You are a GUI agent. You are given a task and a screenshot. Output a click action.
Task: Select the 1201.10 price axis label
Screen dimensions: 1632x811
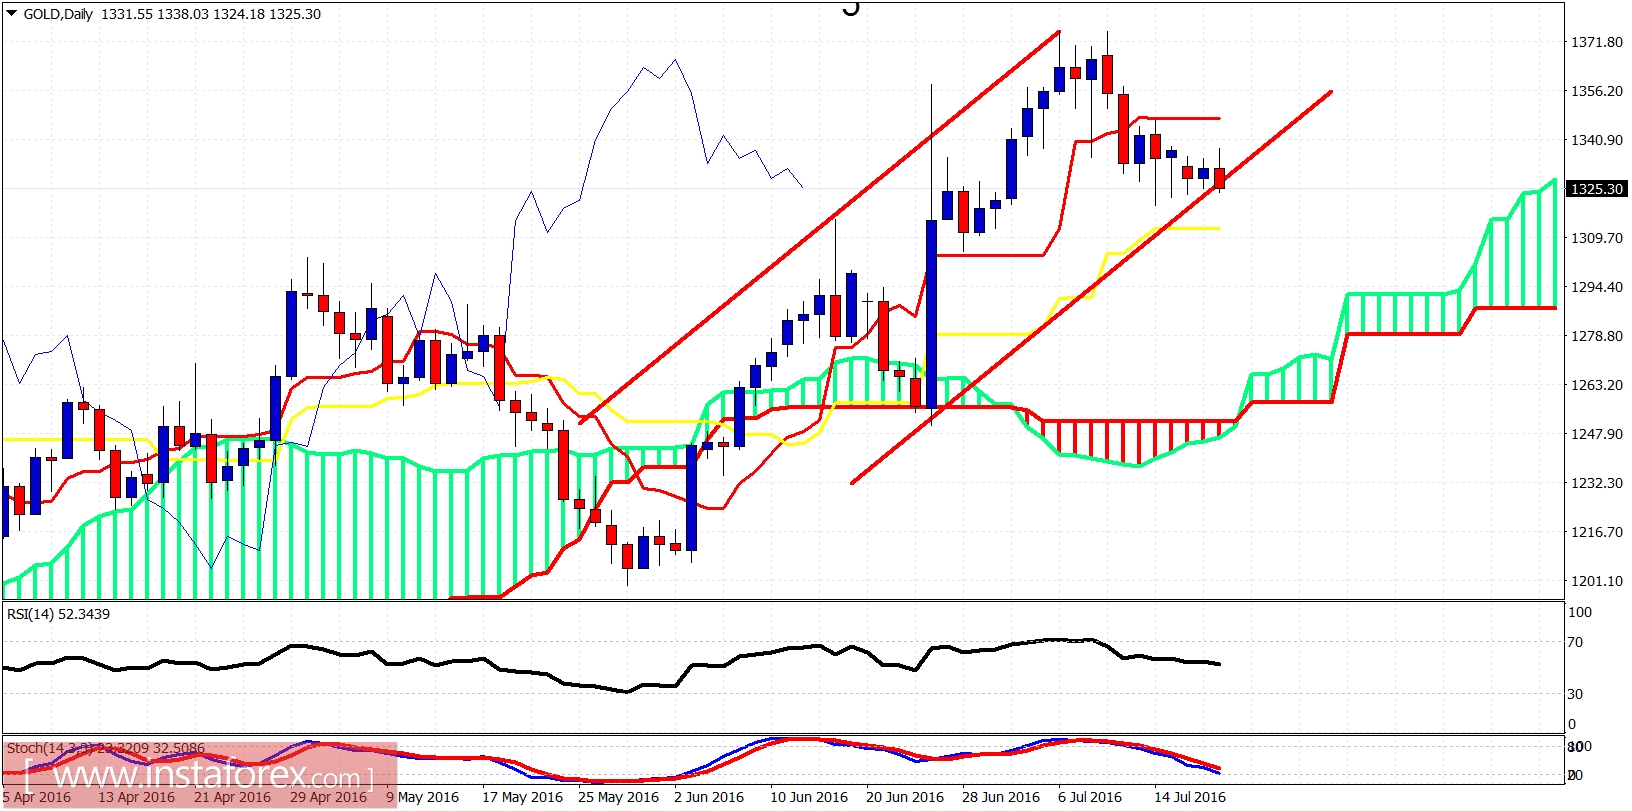[x=1597, y=581]
